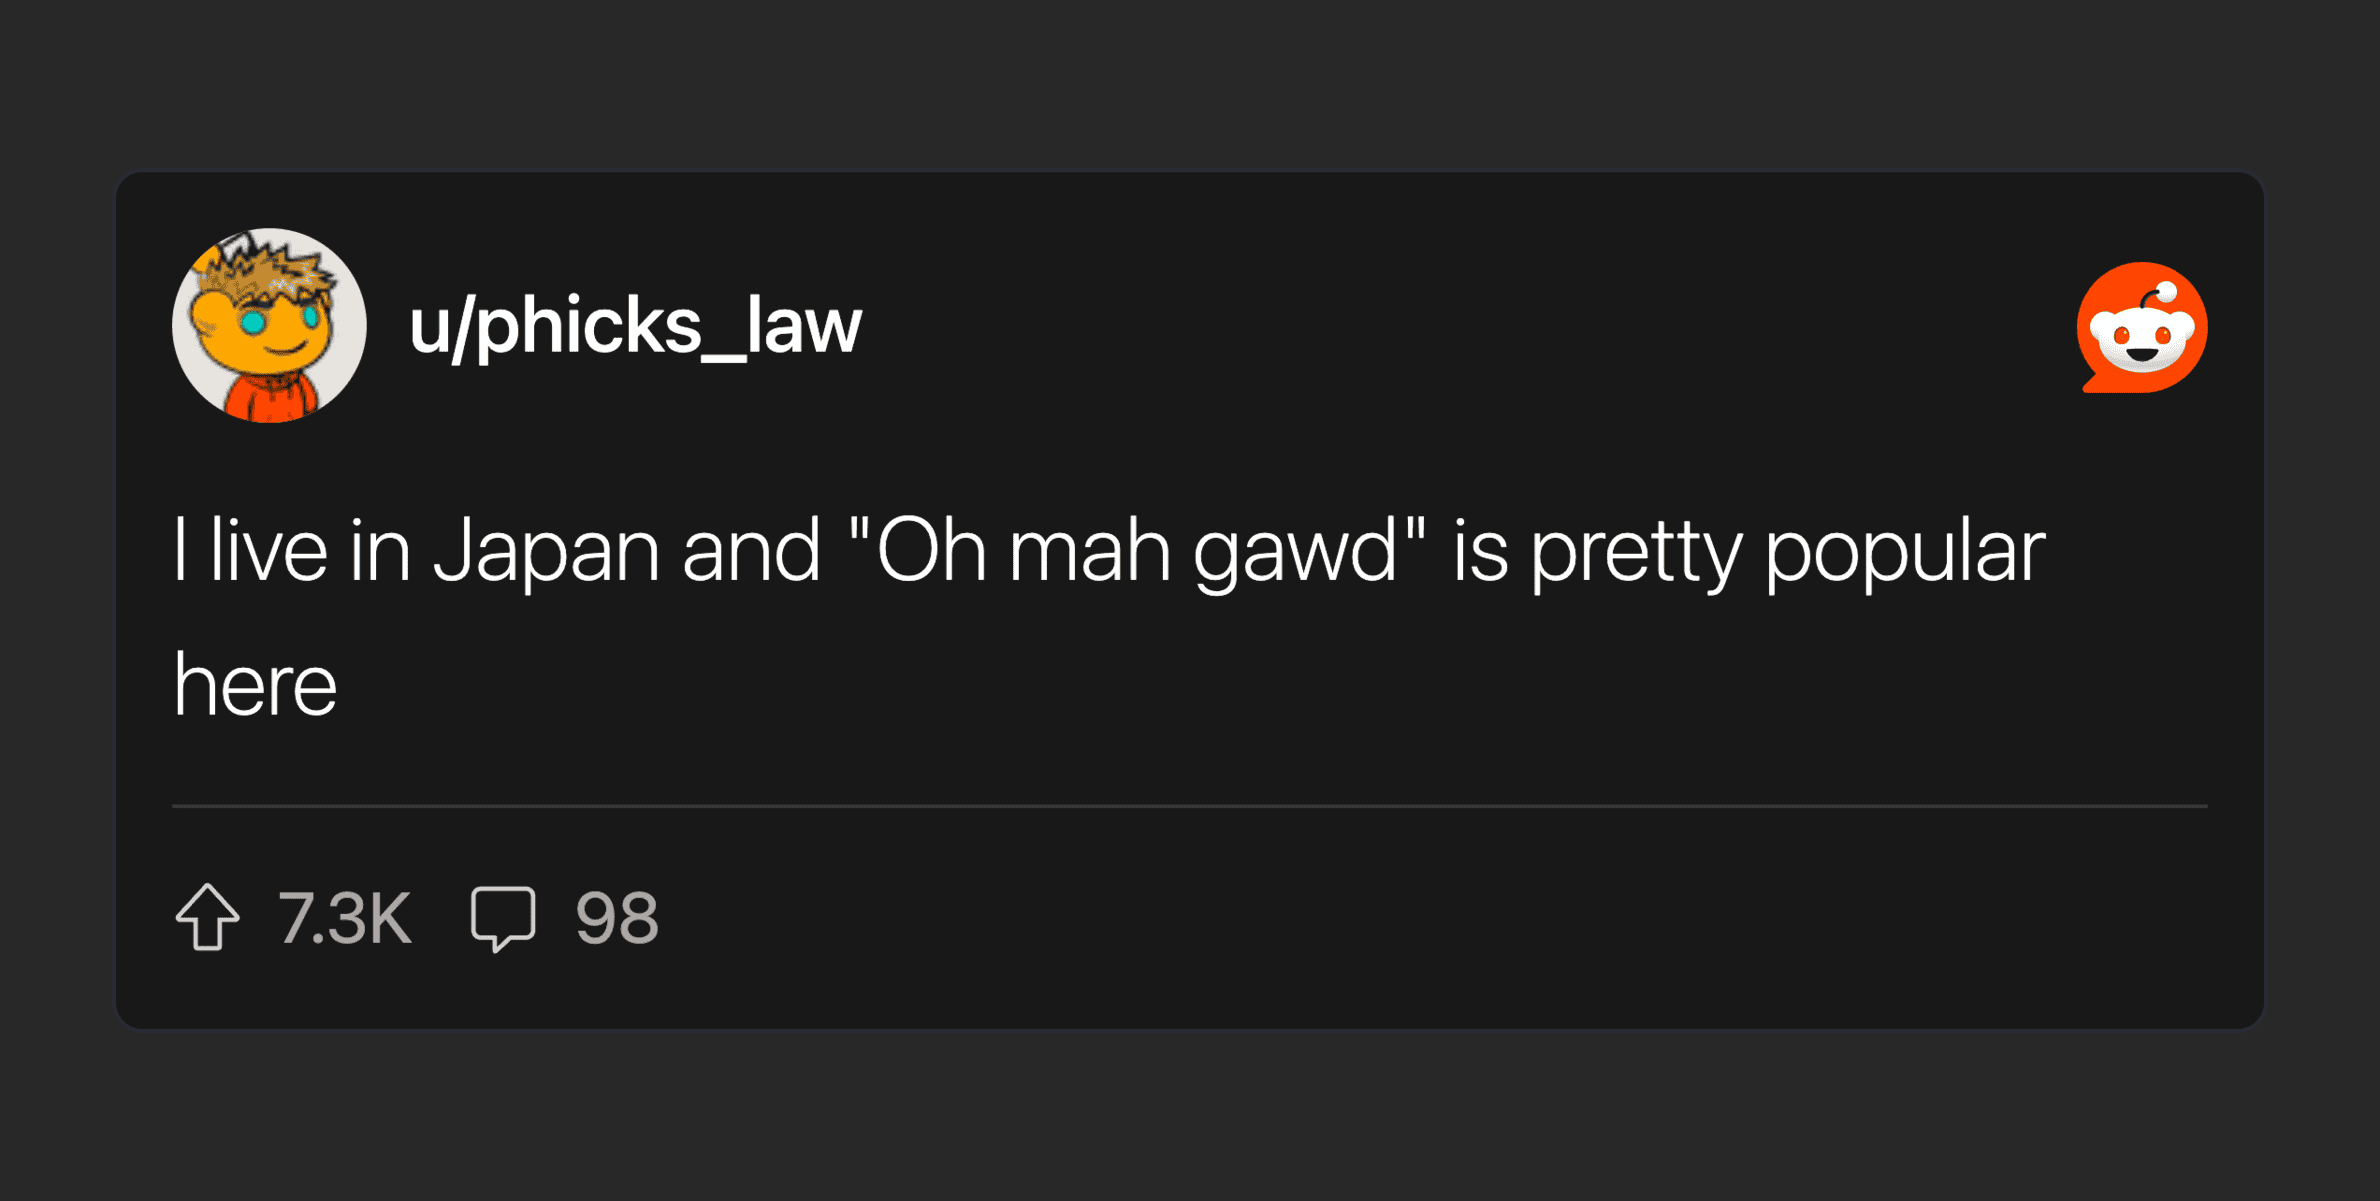The image size is (2380, 1201).
Task: Click the avatar's spiky brown hair
Action: 272,267
